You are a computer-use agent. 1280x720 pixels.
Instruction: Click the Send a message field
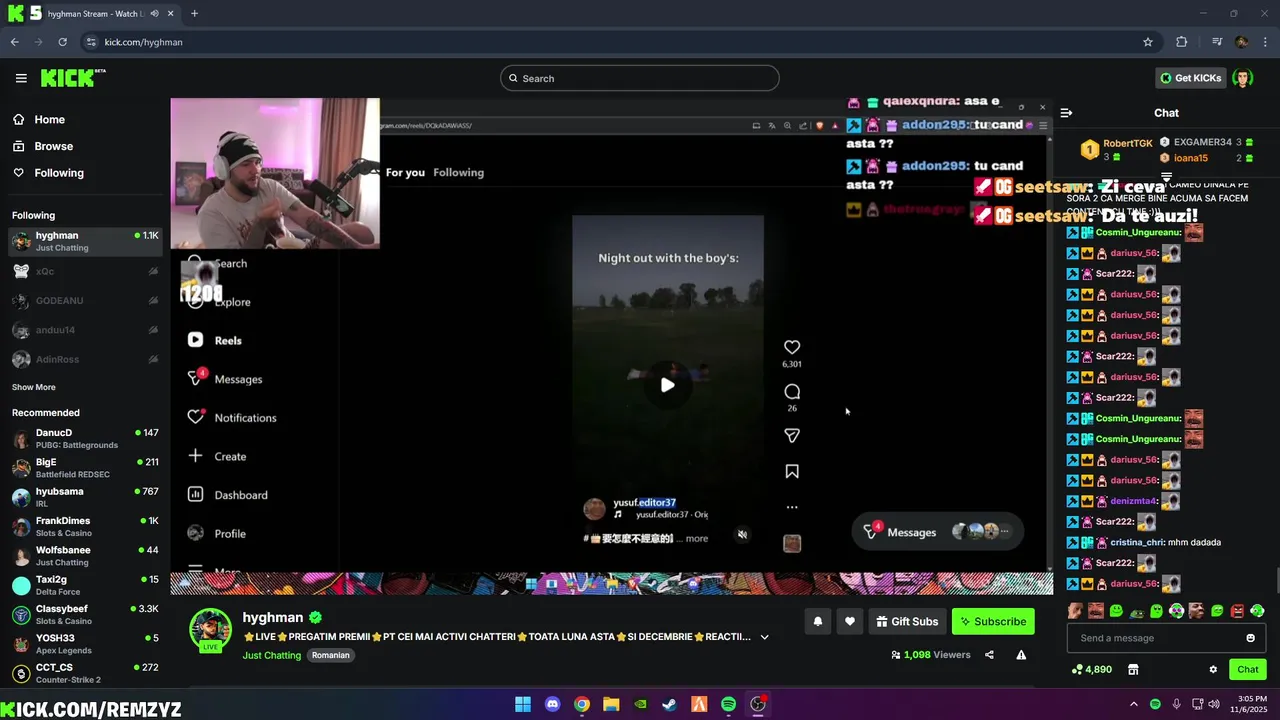tap(1166, 638)
